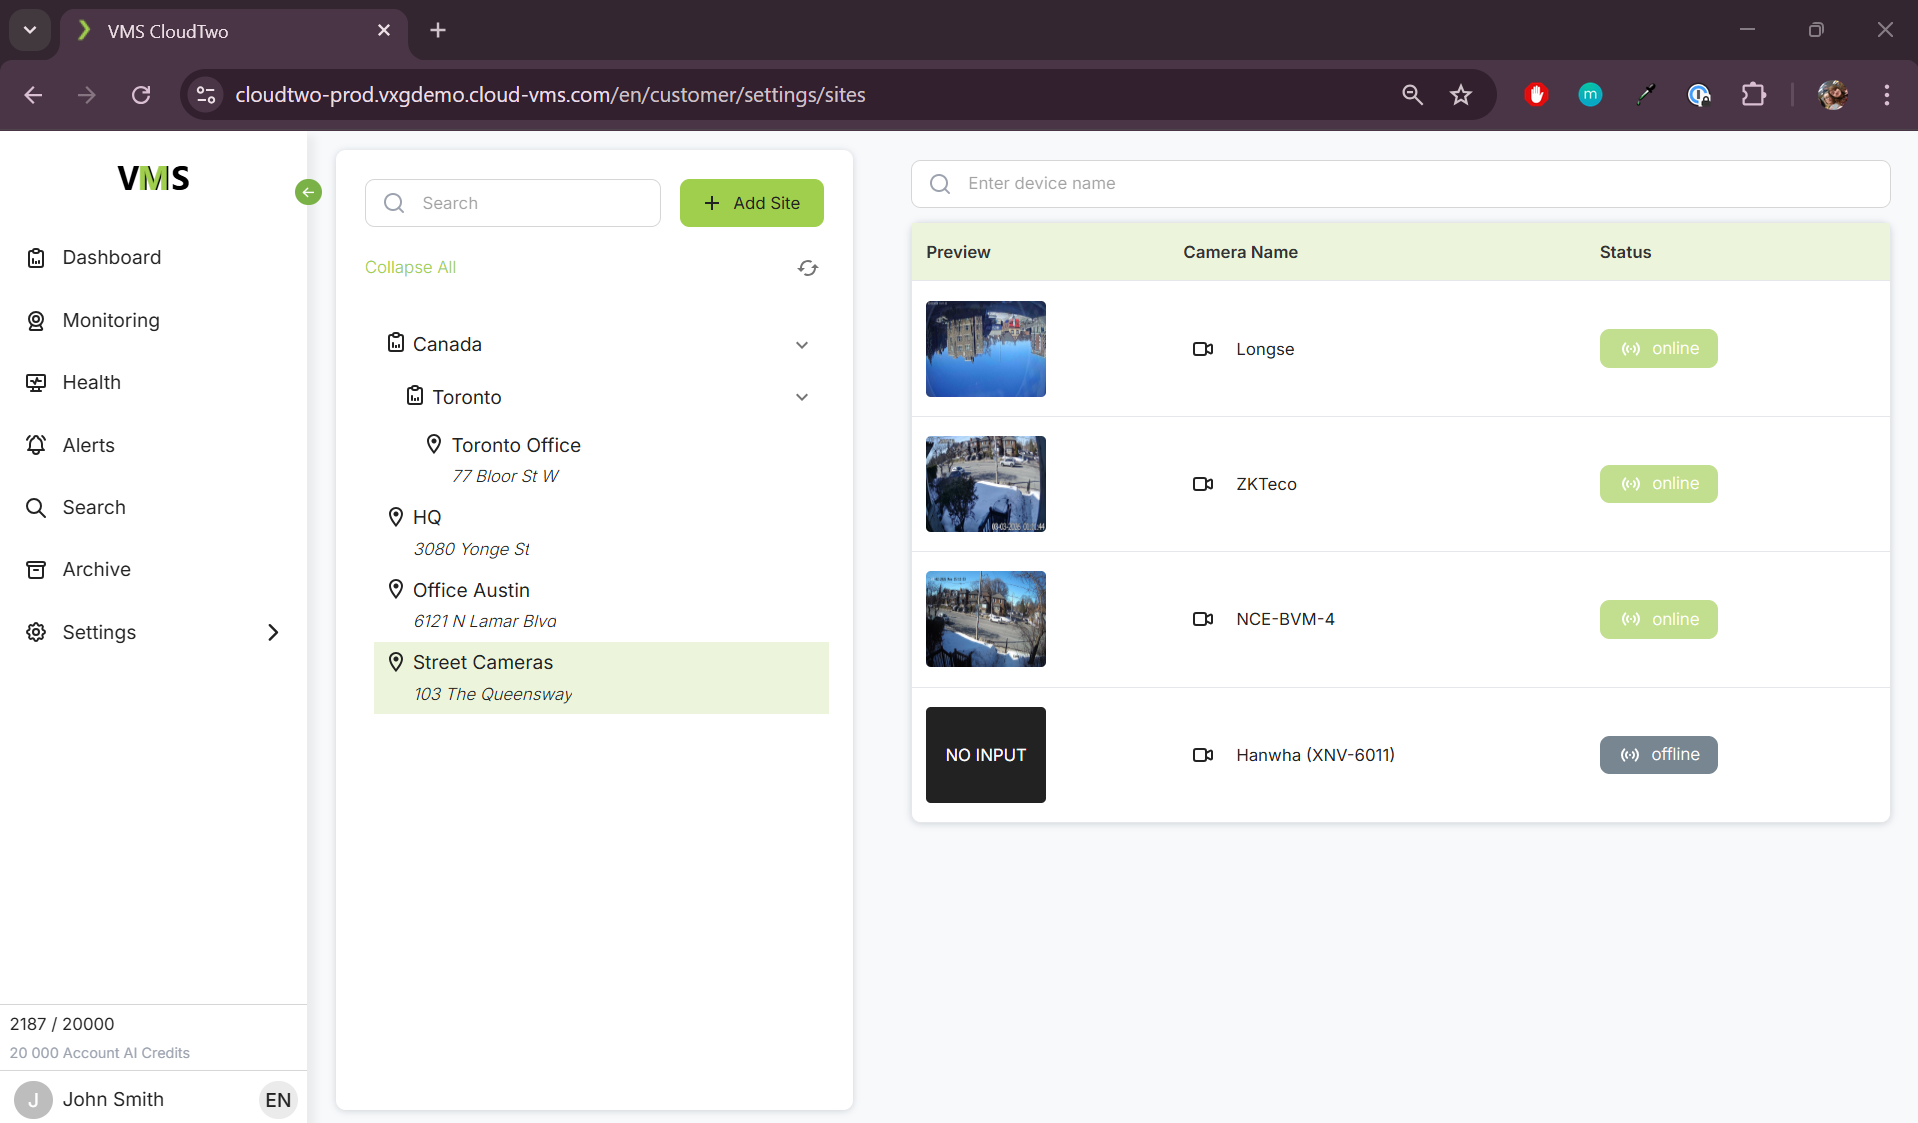The width and height of the screenshot is (1918, 1123).
Task: Go to the Archive section
Action: tap(96, 569)
